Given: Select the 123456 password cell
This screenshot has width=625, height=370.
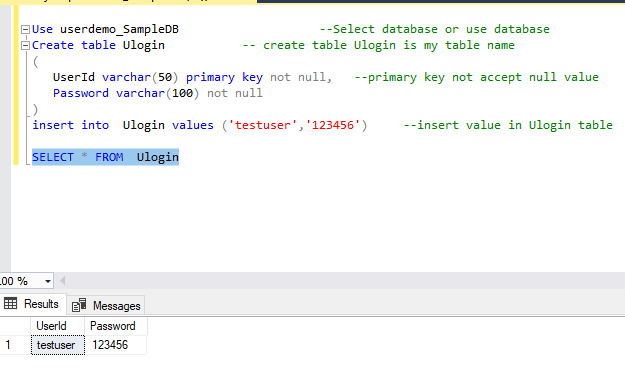Looking at the screenshot, I should (x=116, y=345).
